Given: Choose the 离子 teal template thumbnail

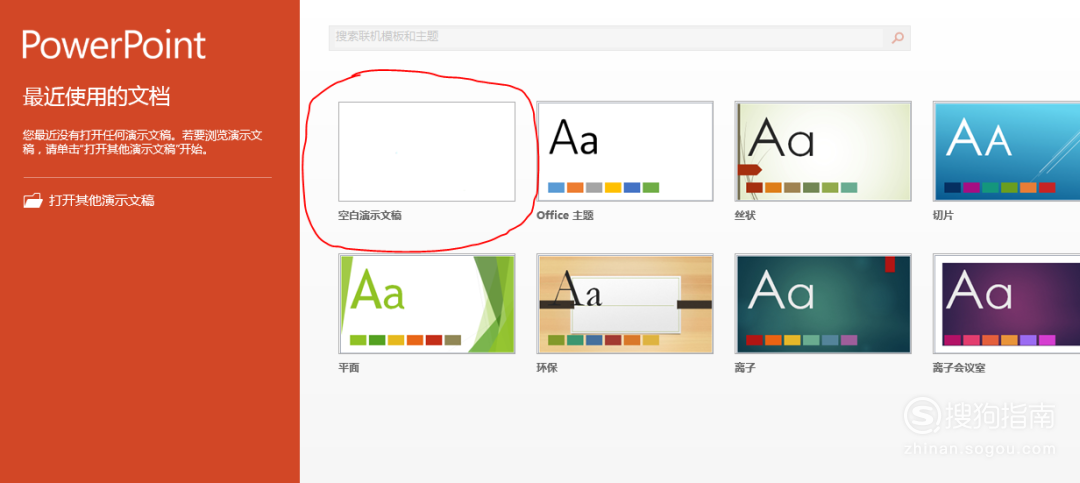Looking at the screenshot, I should pyautogui.click(x=823, y=304).
